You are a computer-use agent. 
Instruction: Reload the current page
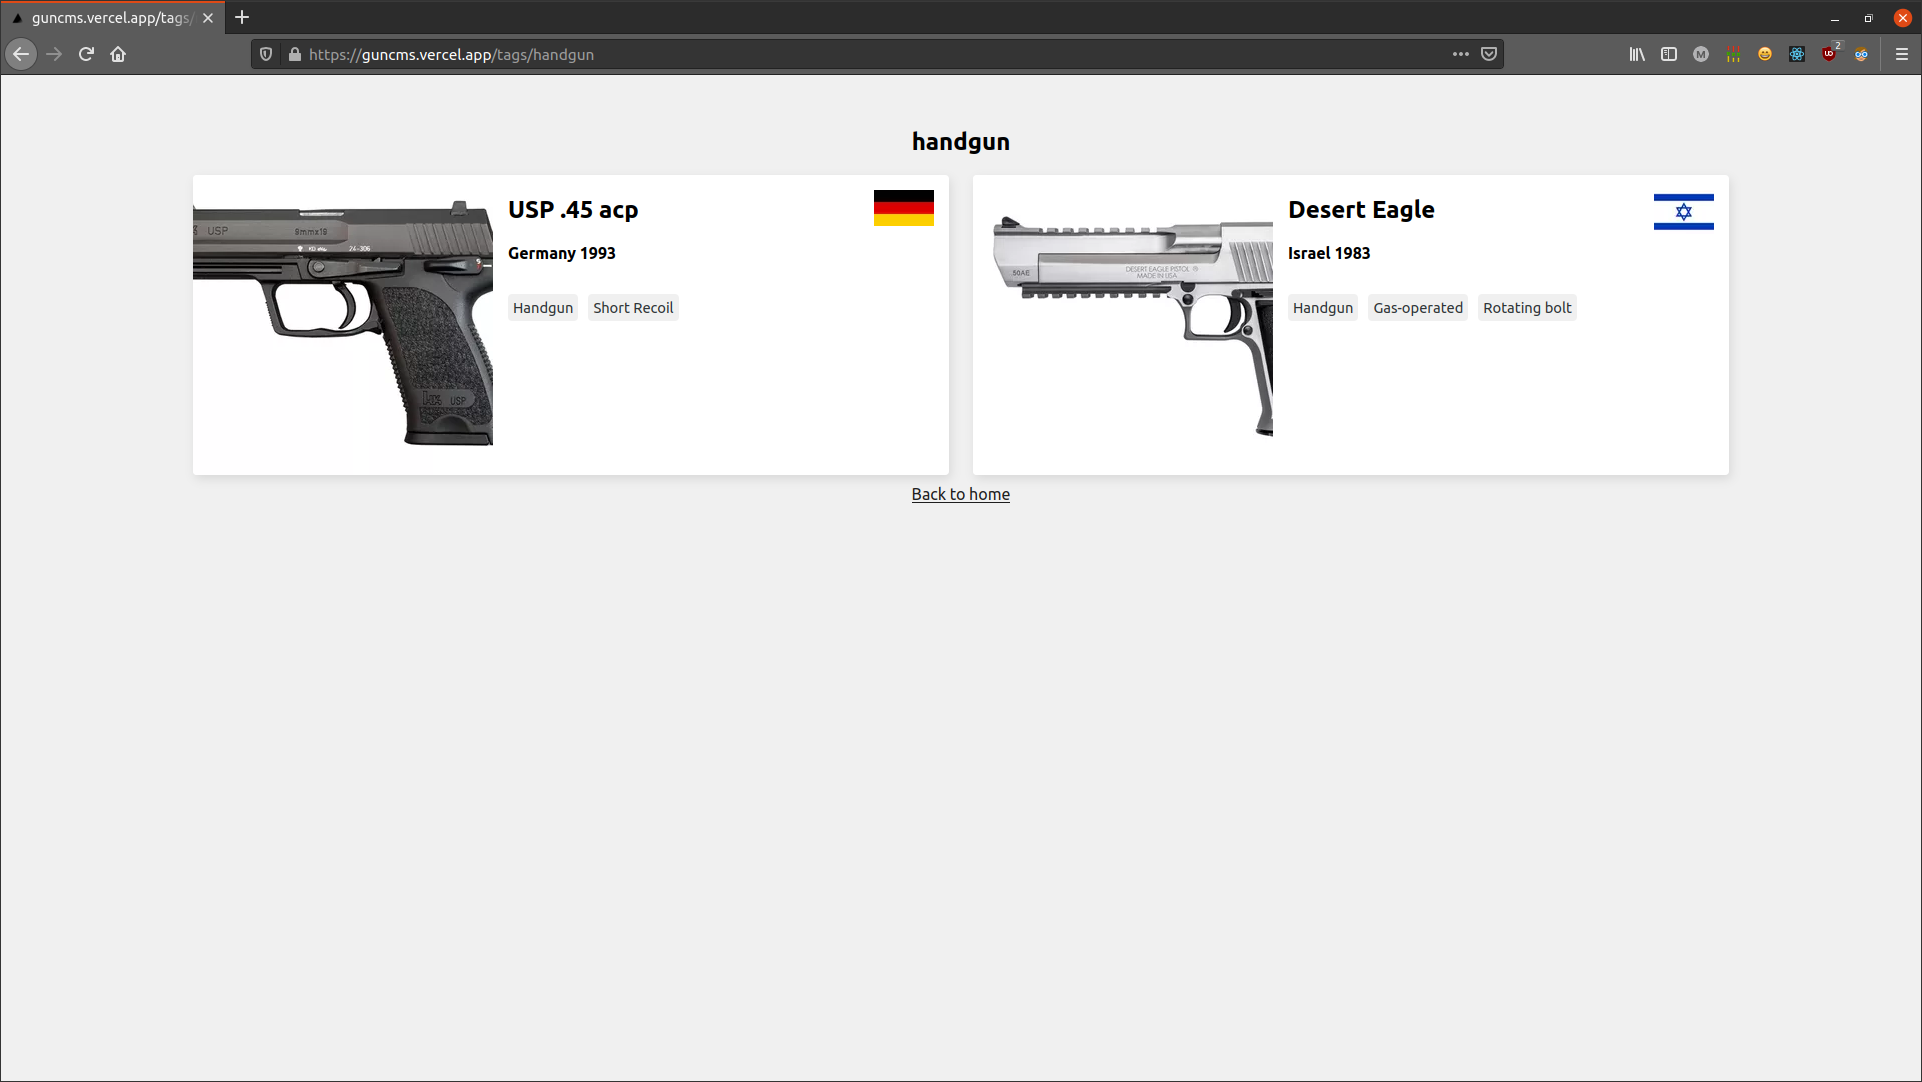click(86, 54)
